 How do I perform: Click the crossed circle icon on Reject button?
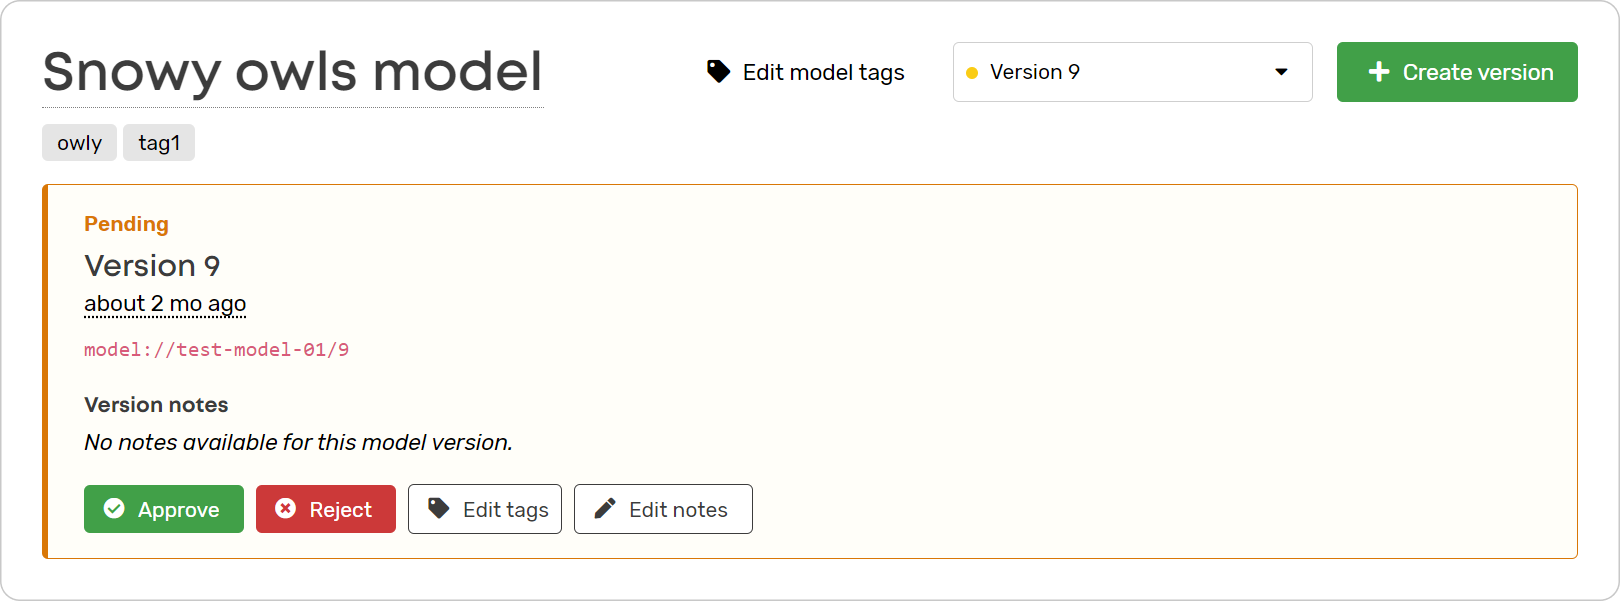[285, 509]
